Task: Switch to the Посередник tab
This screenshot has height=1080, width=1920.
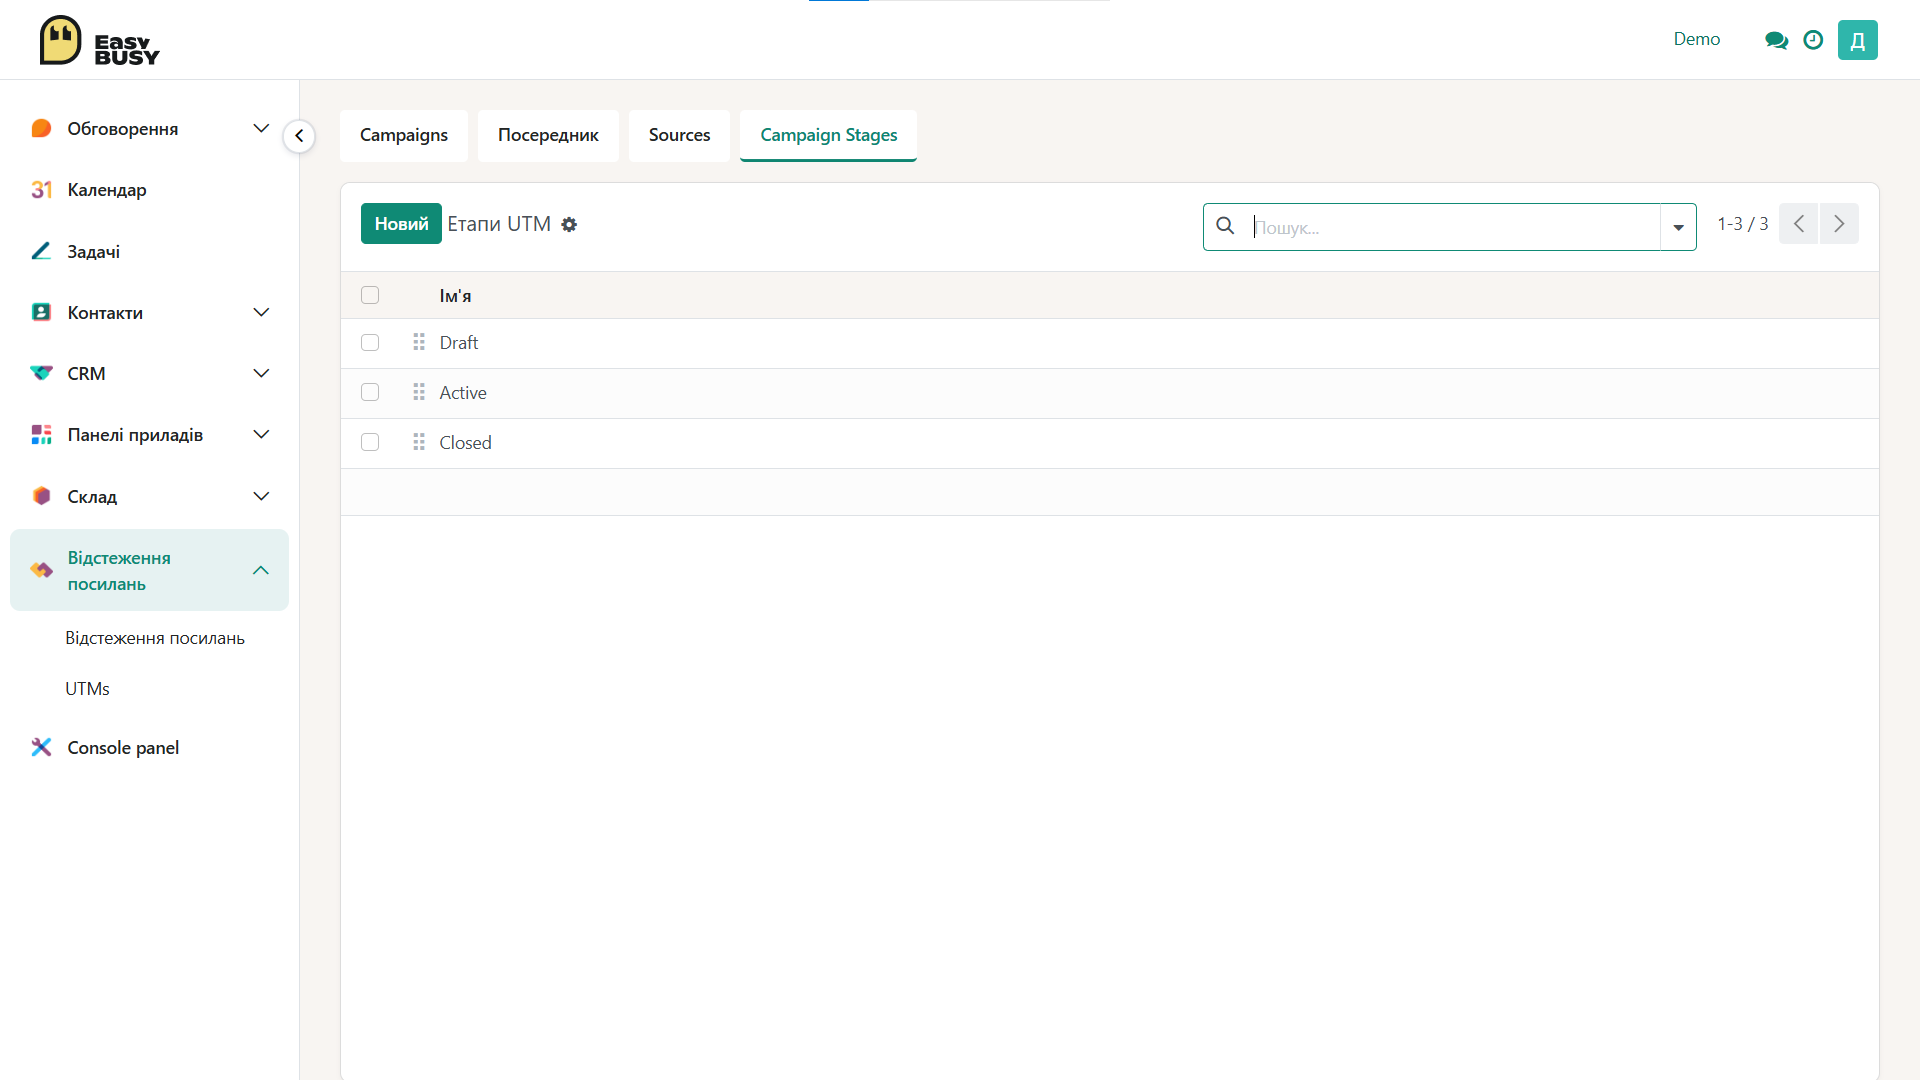Action: coord(548,135)
